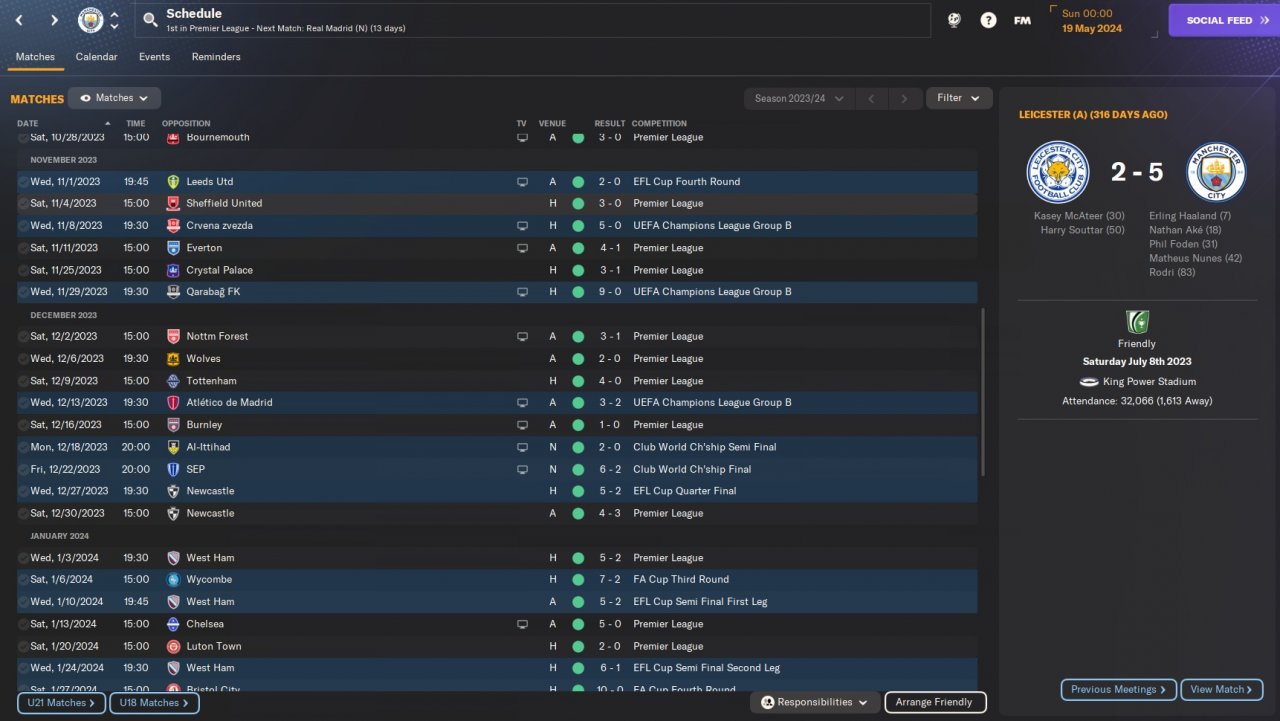Open the help question mark icon
The image size is (1280, 721).
click(x=988, y=20)
